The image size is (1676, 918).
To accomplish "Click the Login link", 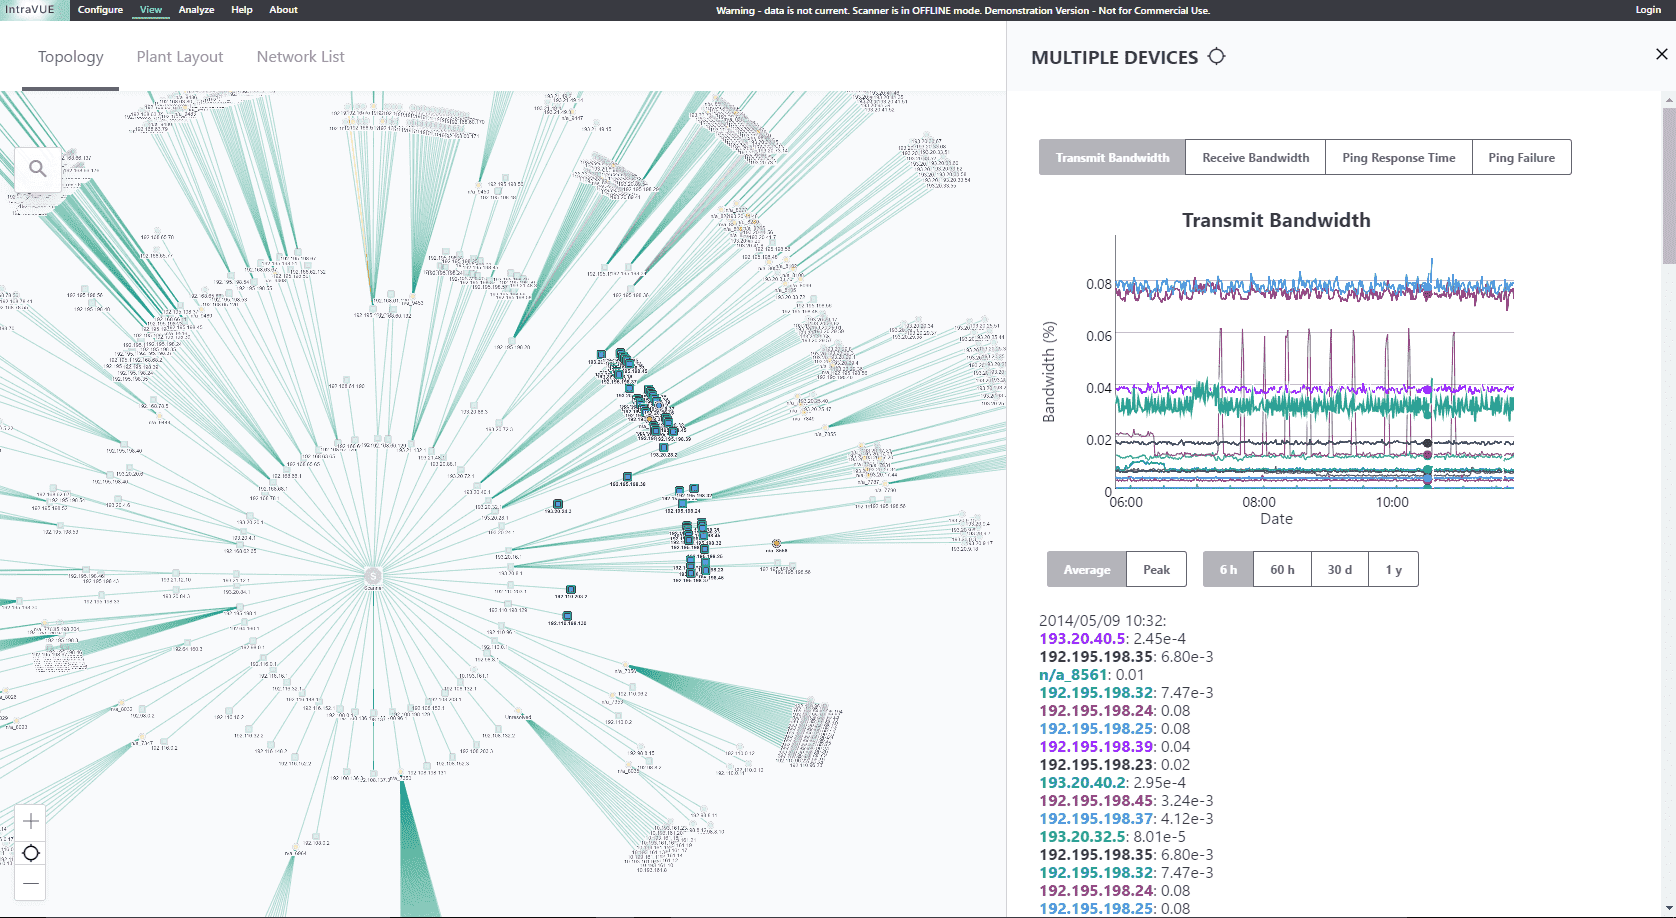I will click(x=1648, y=10).
